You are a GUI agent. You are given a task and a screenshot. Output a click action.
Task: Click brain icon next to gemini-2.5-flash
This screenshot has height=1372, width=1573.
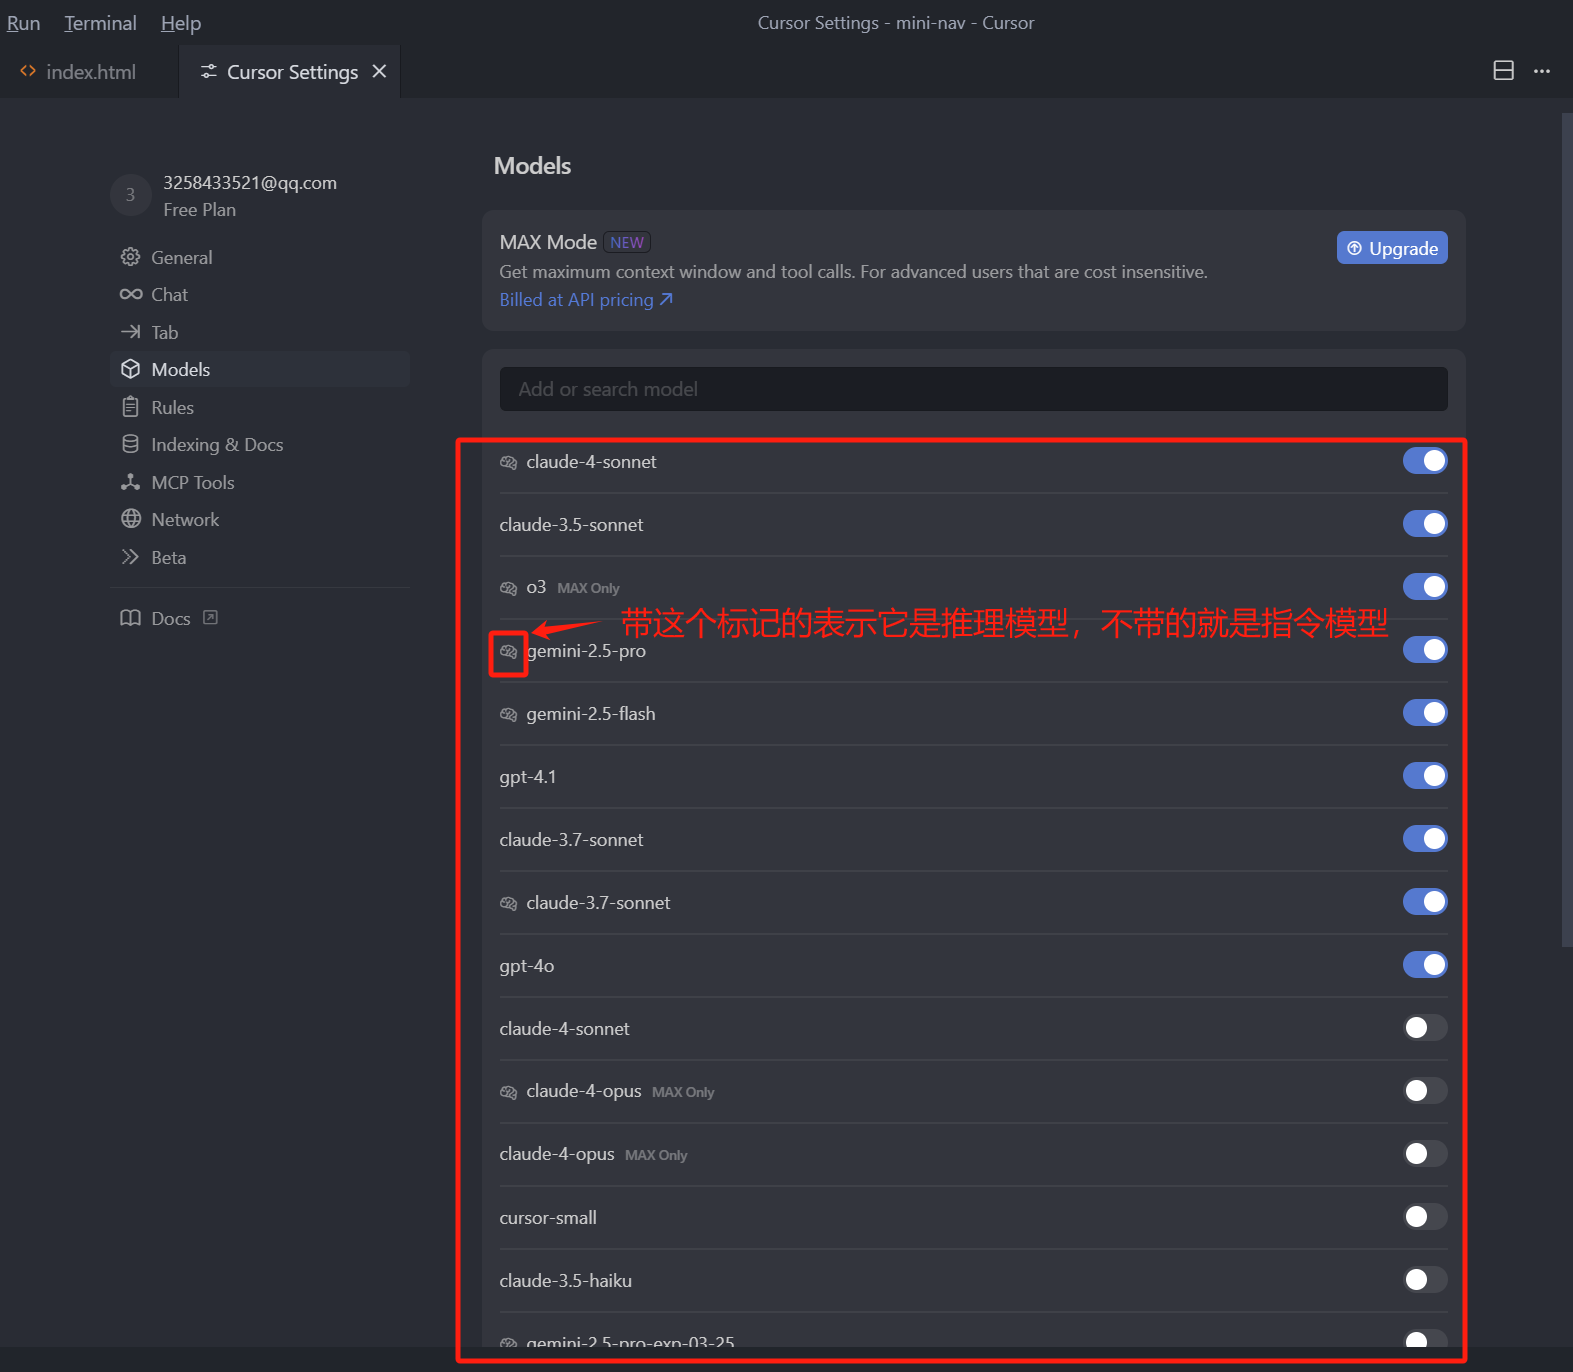click(x=508, y=714)
